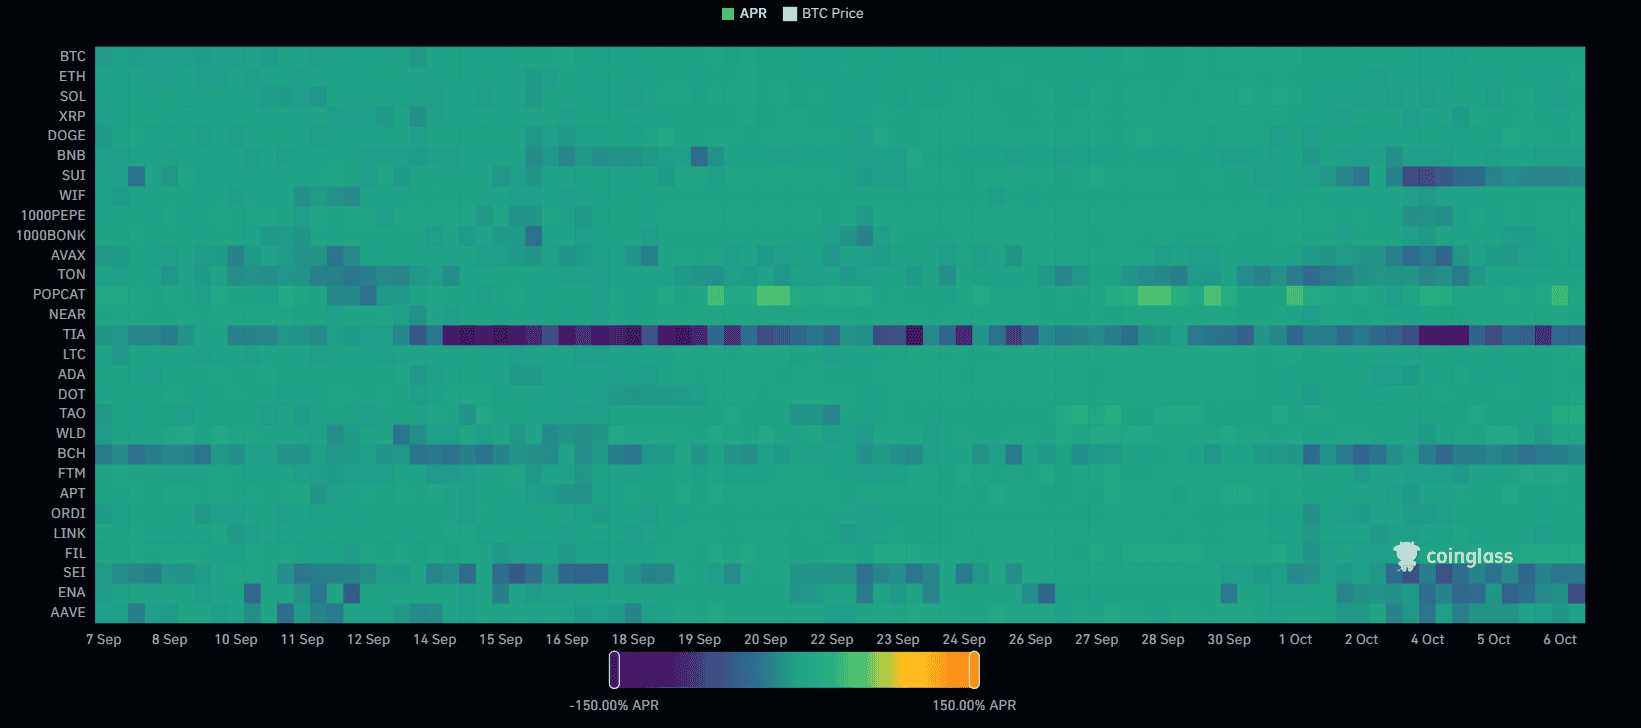The height and width of the screenshot is (728, 1641).
Task: Click the DOGE row label
Action: coord(67,135)
